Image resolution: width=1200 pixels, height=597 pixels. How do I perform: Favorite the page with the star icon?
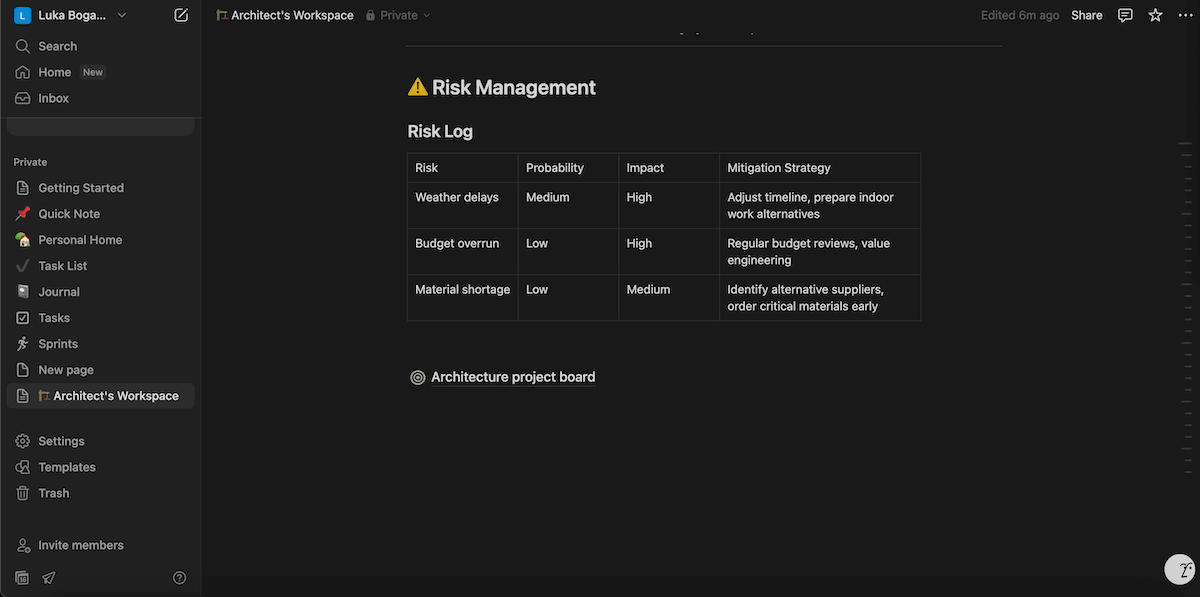[x=1155, y=14]
